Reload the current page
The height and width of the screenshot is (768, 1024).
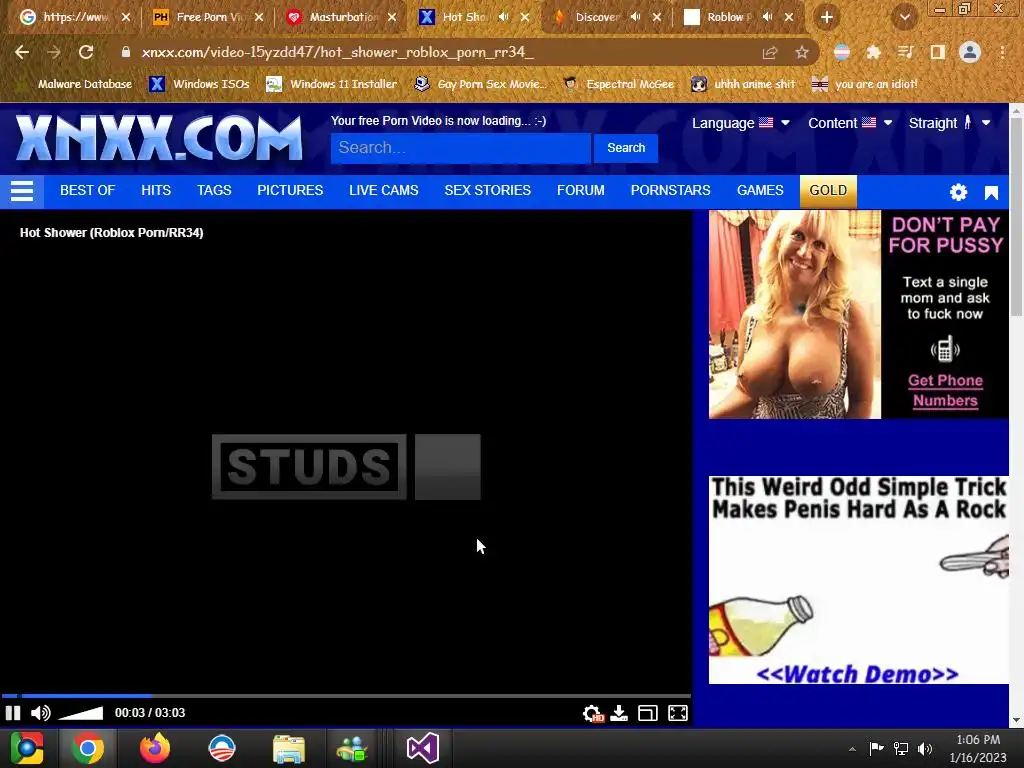(x=86, y=52)
